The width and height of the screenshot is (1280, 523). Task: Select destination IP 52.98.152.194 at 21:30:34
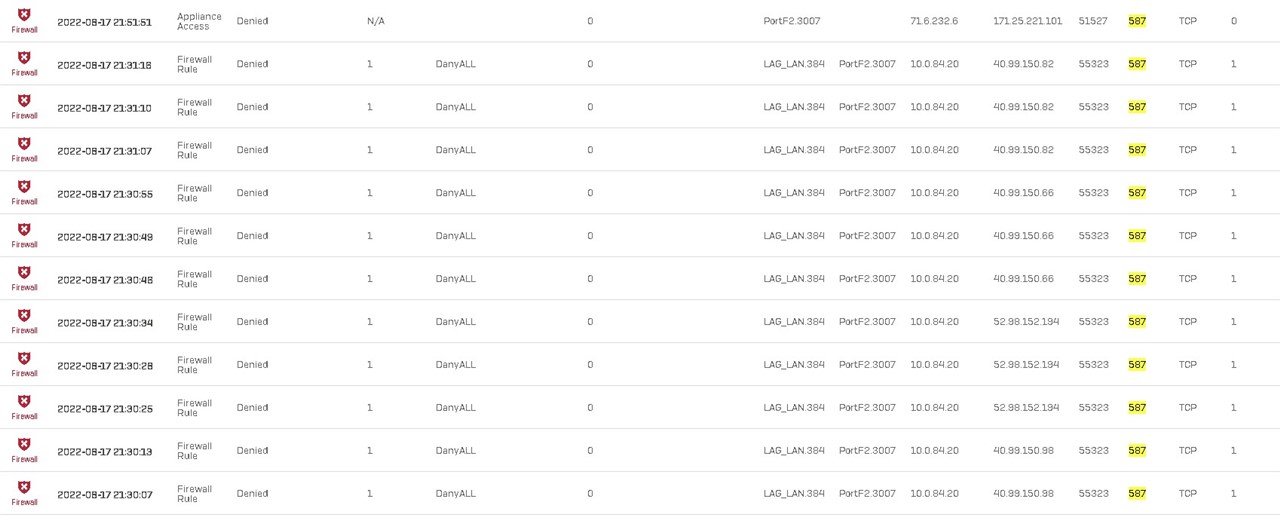click(x=1026, y=322)
